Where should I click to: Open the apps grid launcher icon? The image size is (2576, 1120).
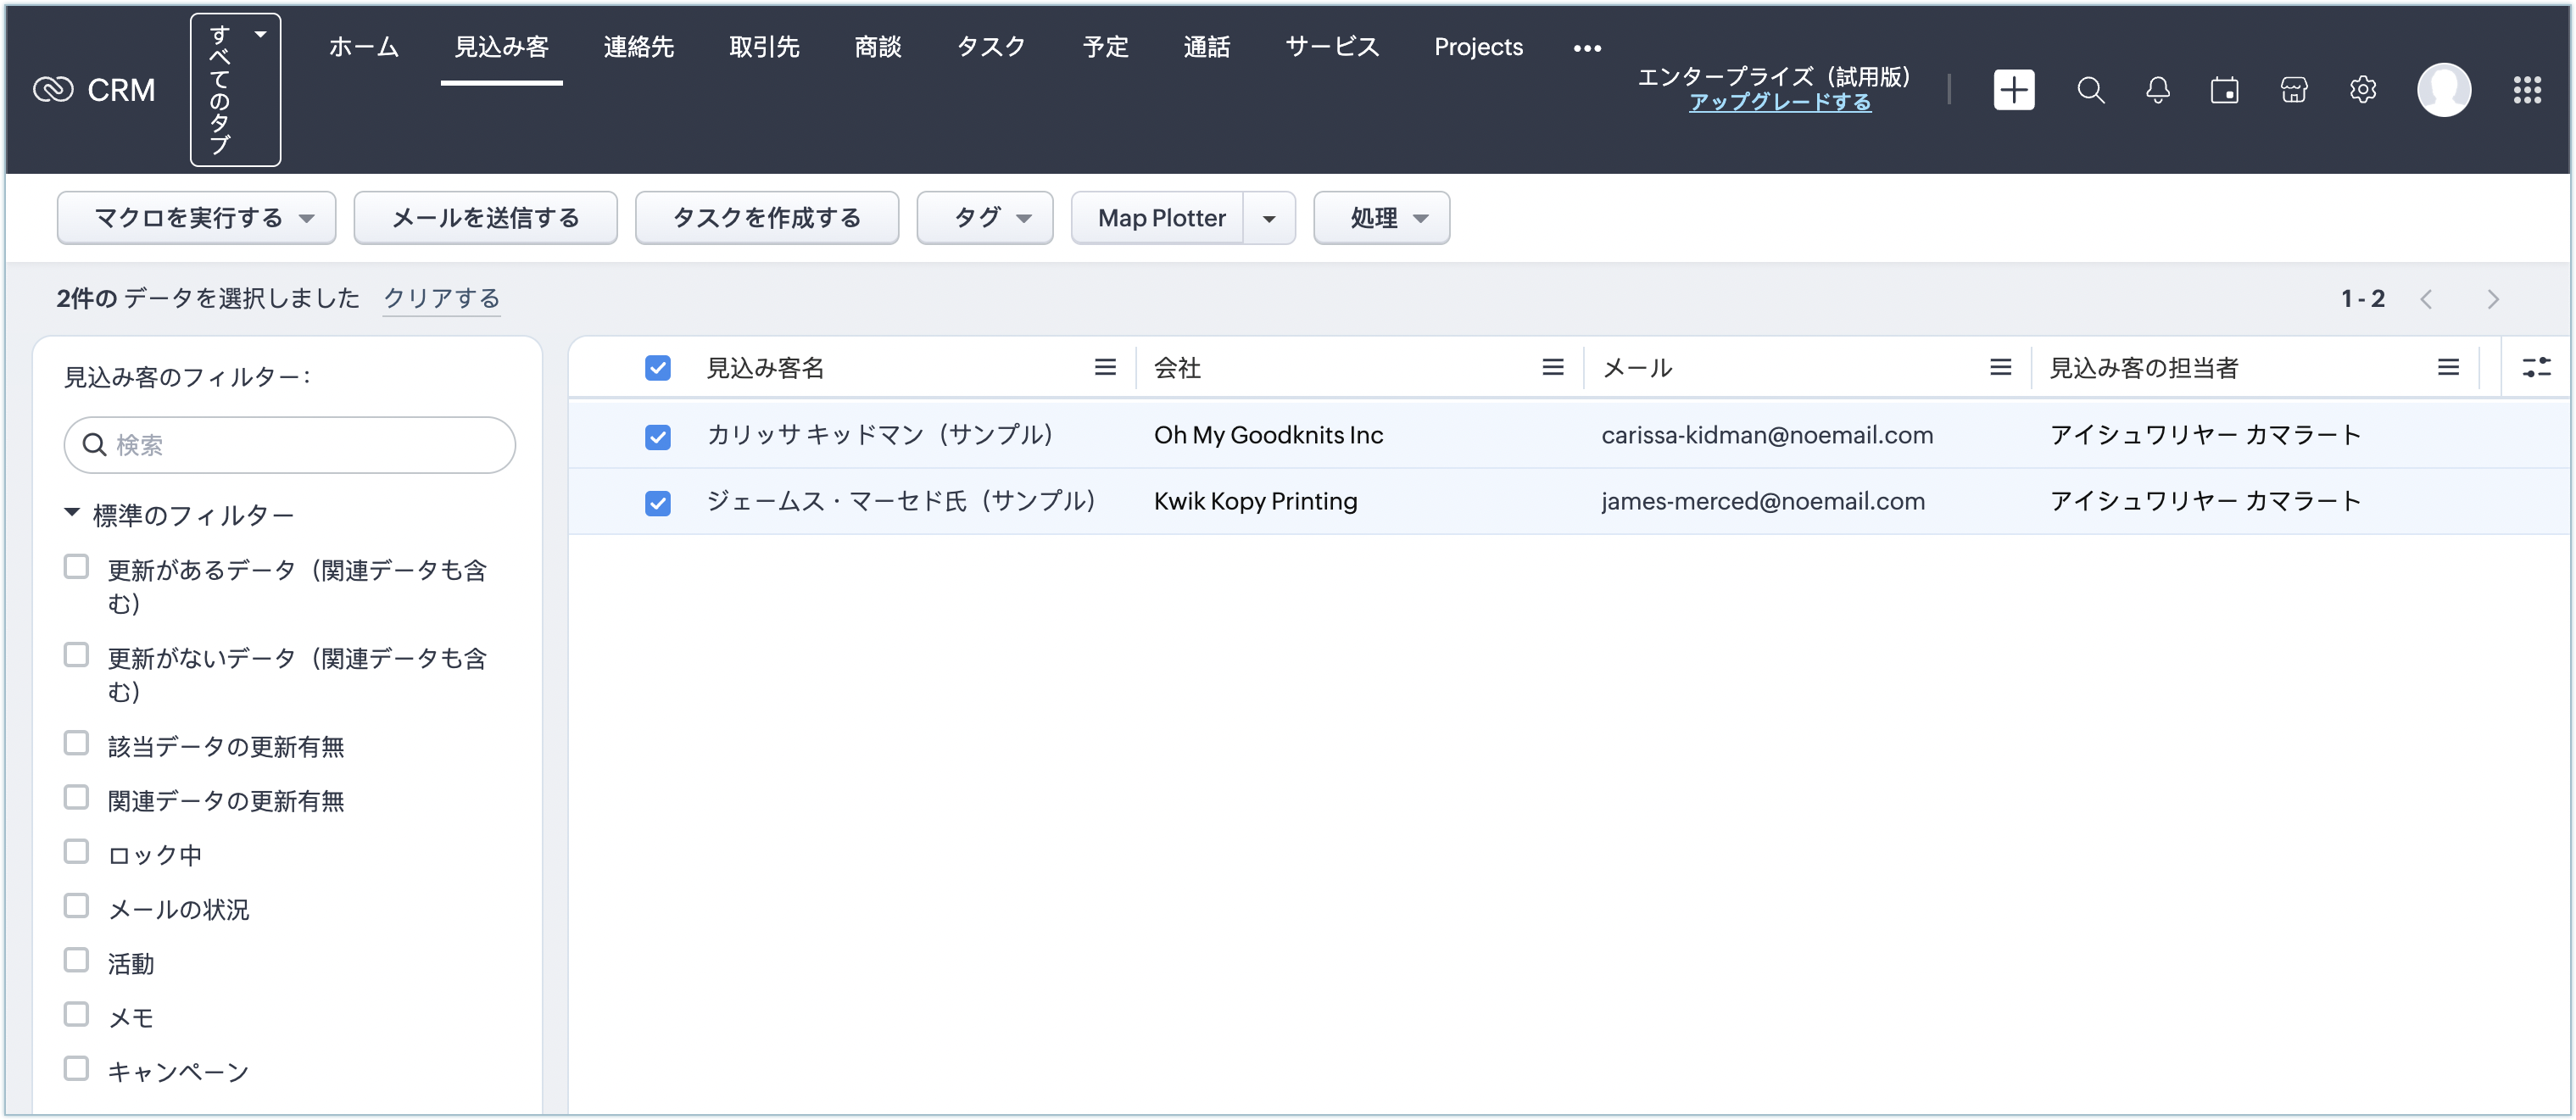click(2527, 90)
